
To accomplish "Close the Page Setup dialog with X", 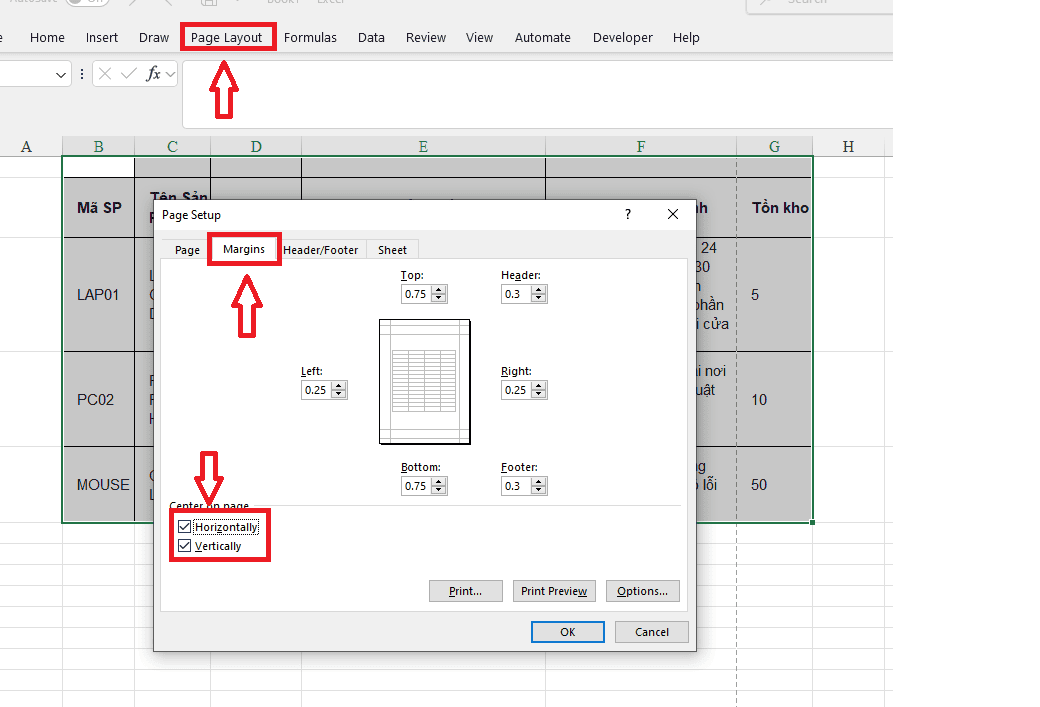I will (673, 214).
